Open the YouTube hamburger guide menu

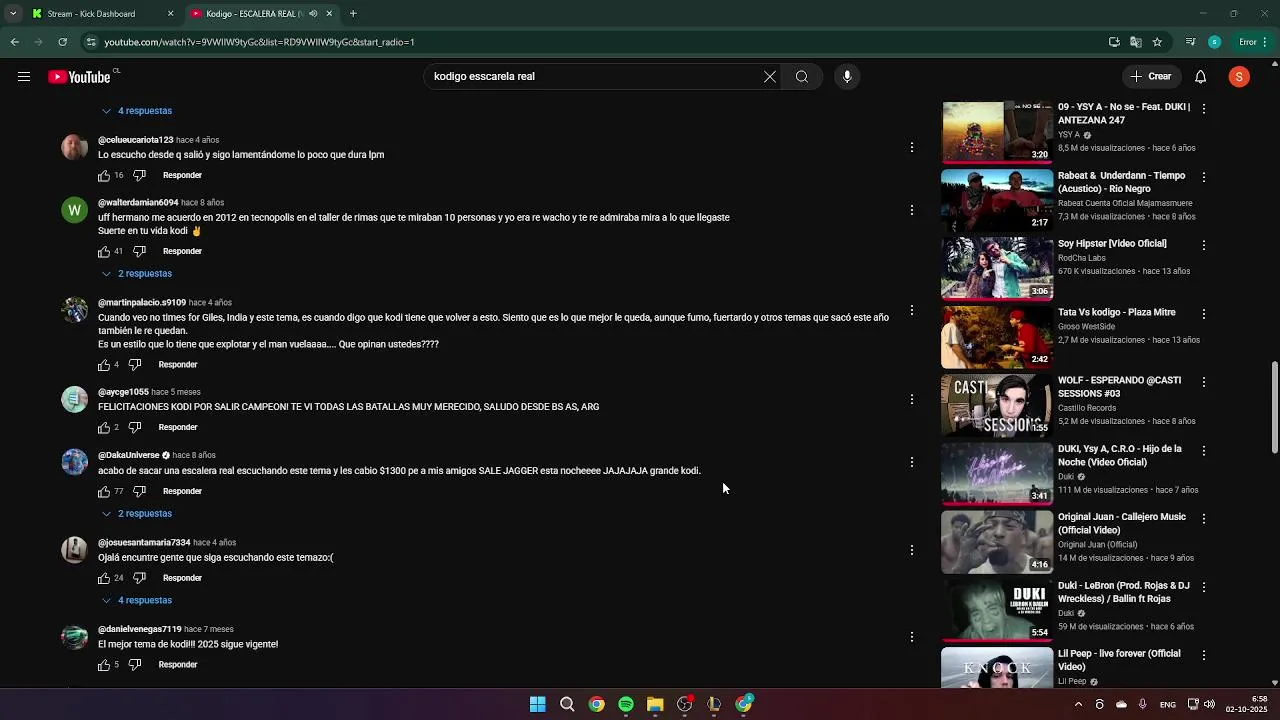tap(24, 76)
